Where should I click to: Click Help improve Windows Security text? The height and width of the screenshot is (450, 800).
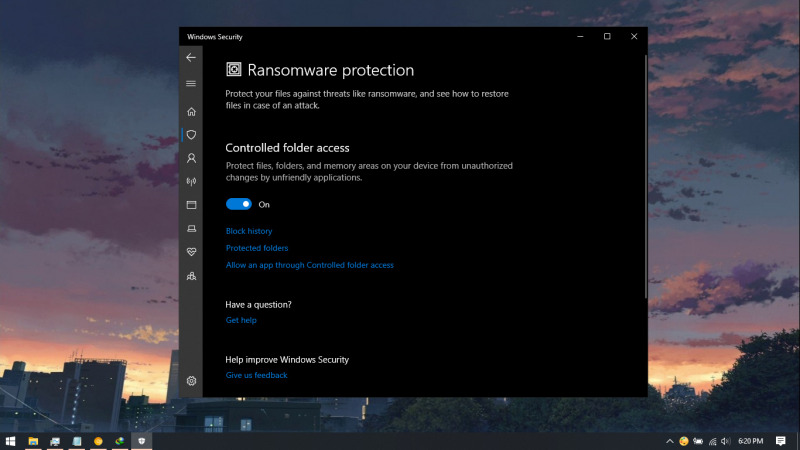(287, 360)
